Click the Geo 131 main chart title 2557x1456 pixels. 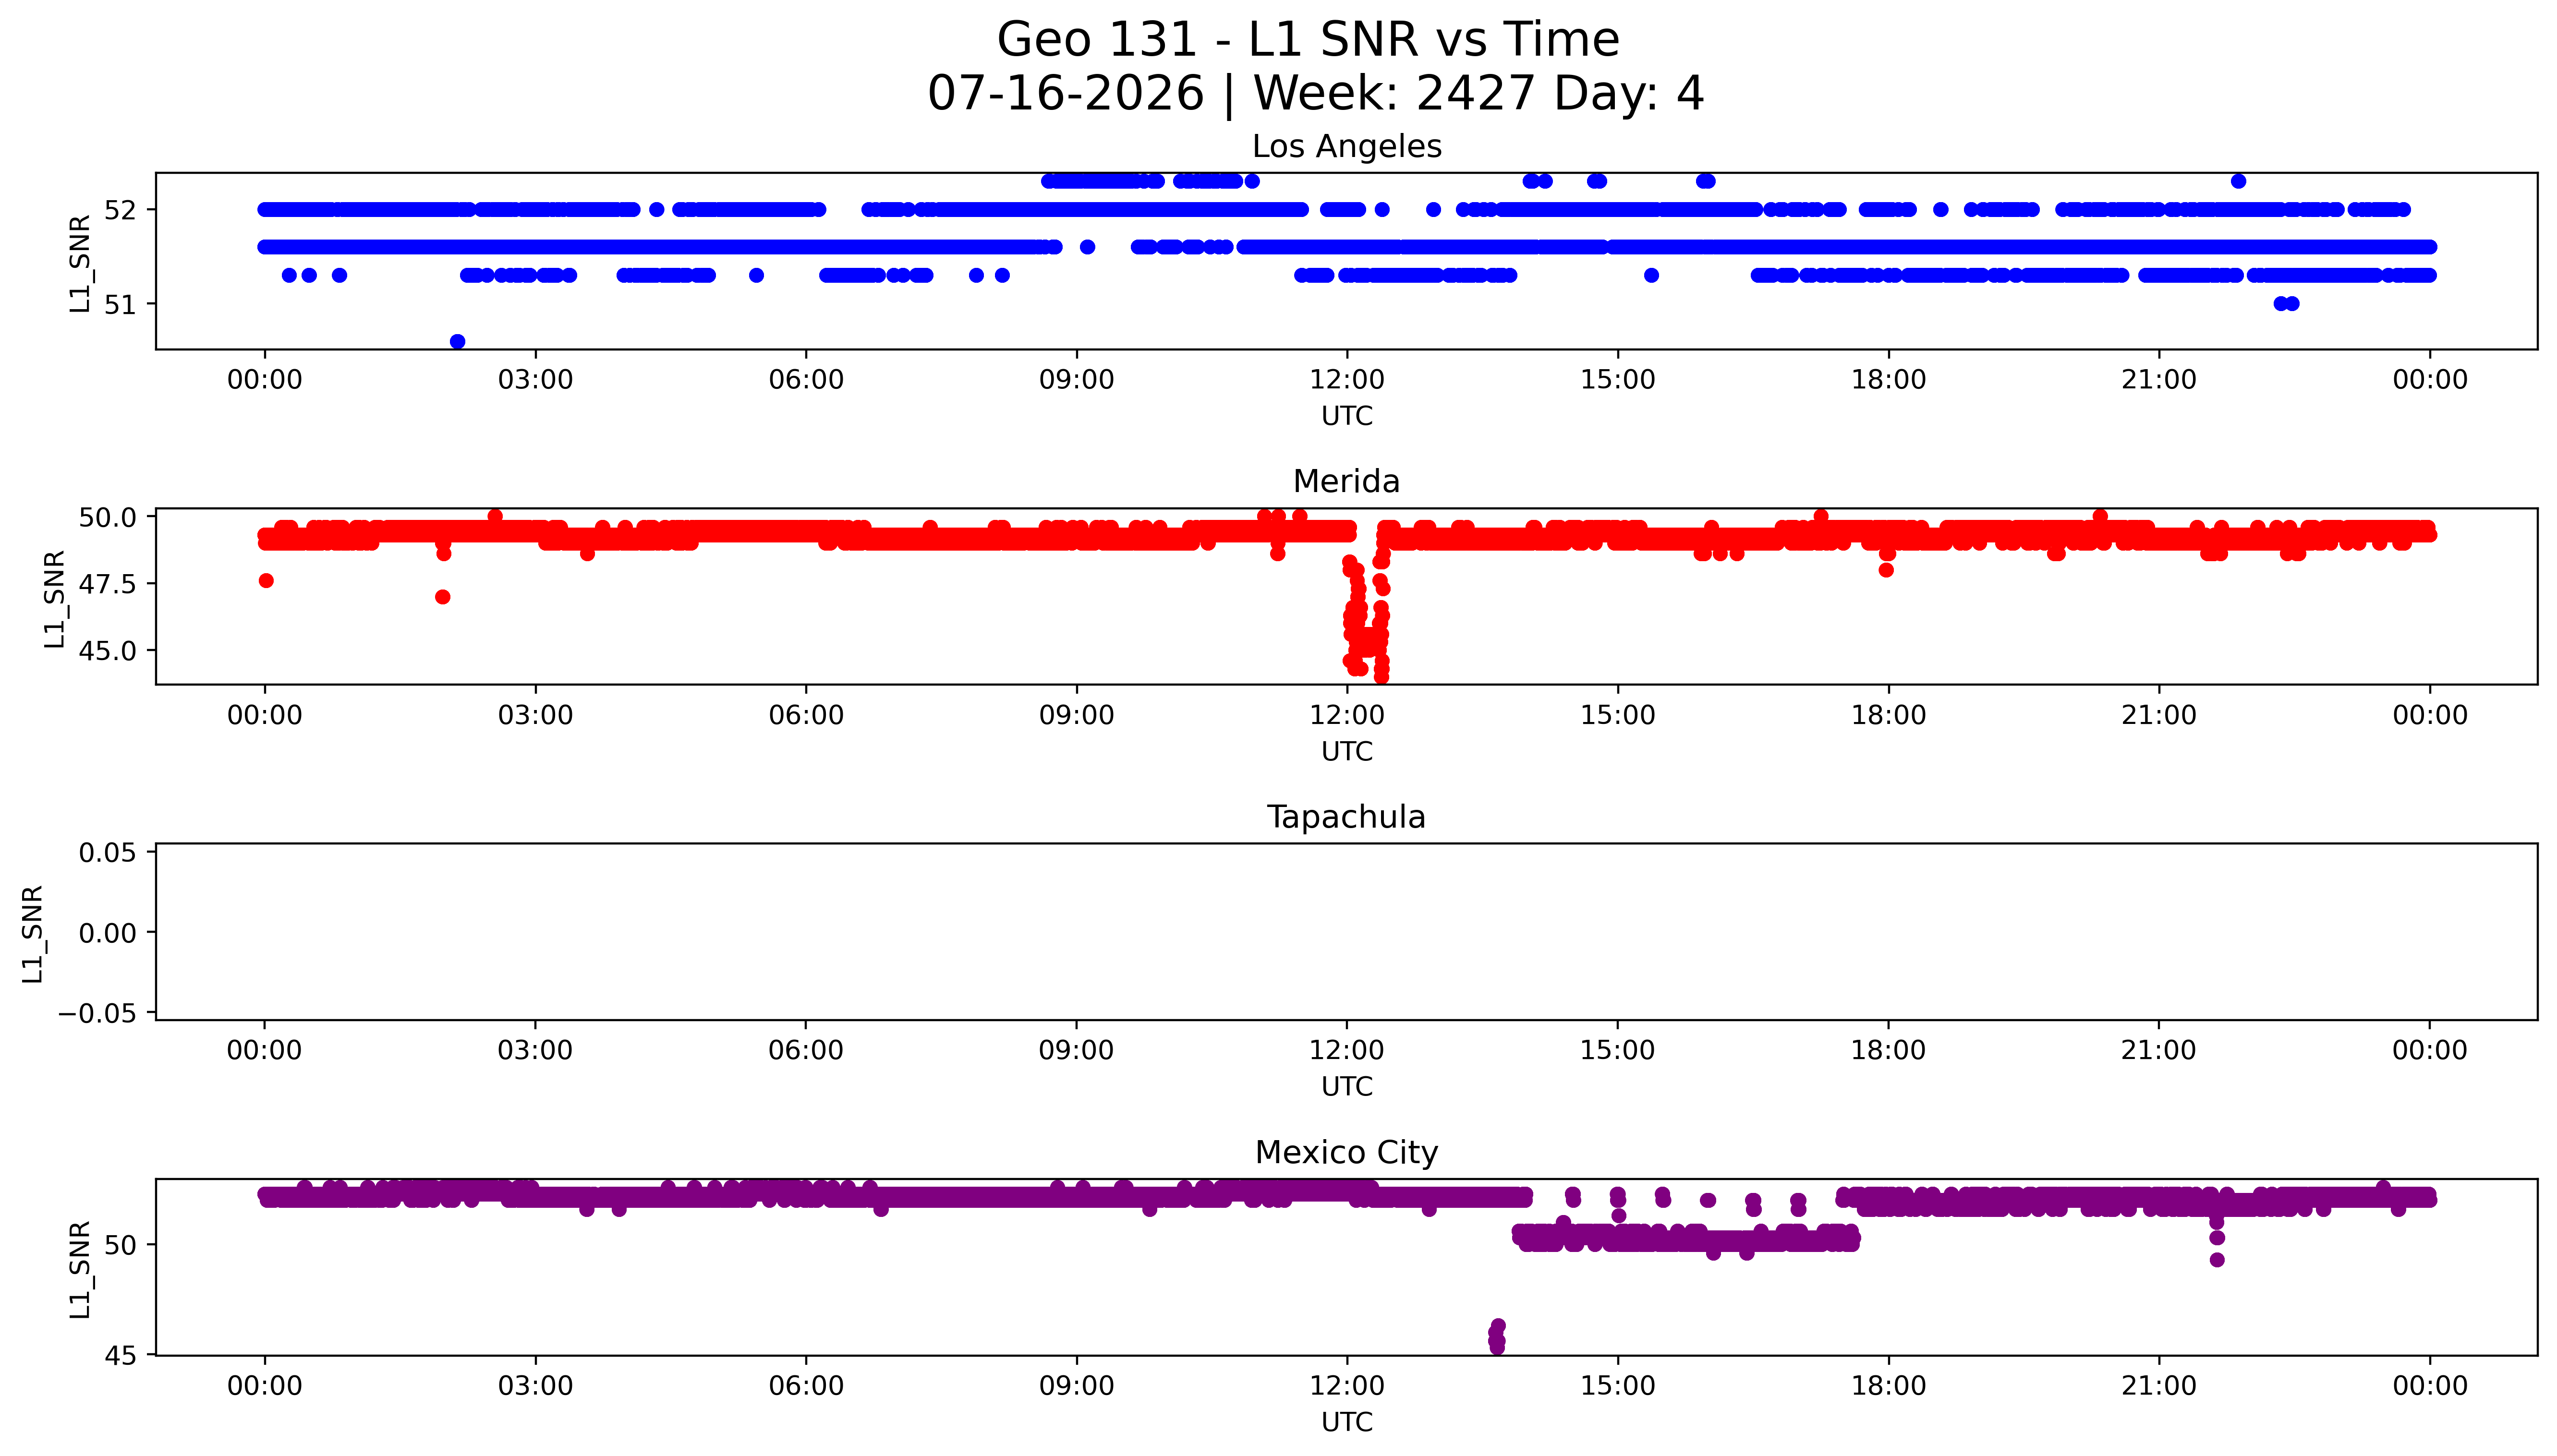[x=1308, y=40]
